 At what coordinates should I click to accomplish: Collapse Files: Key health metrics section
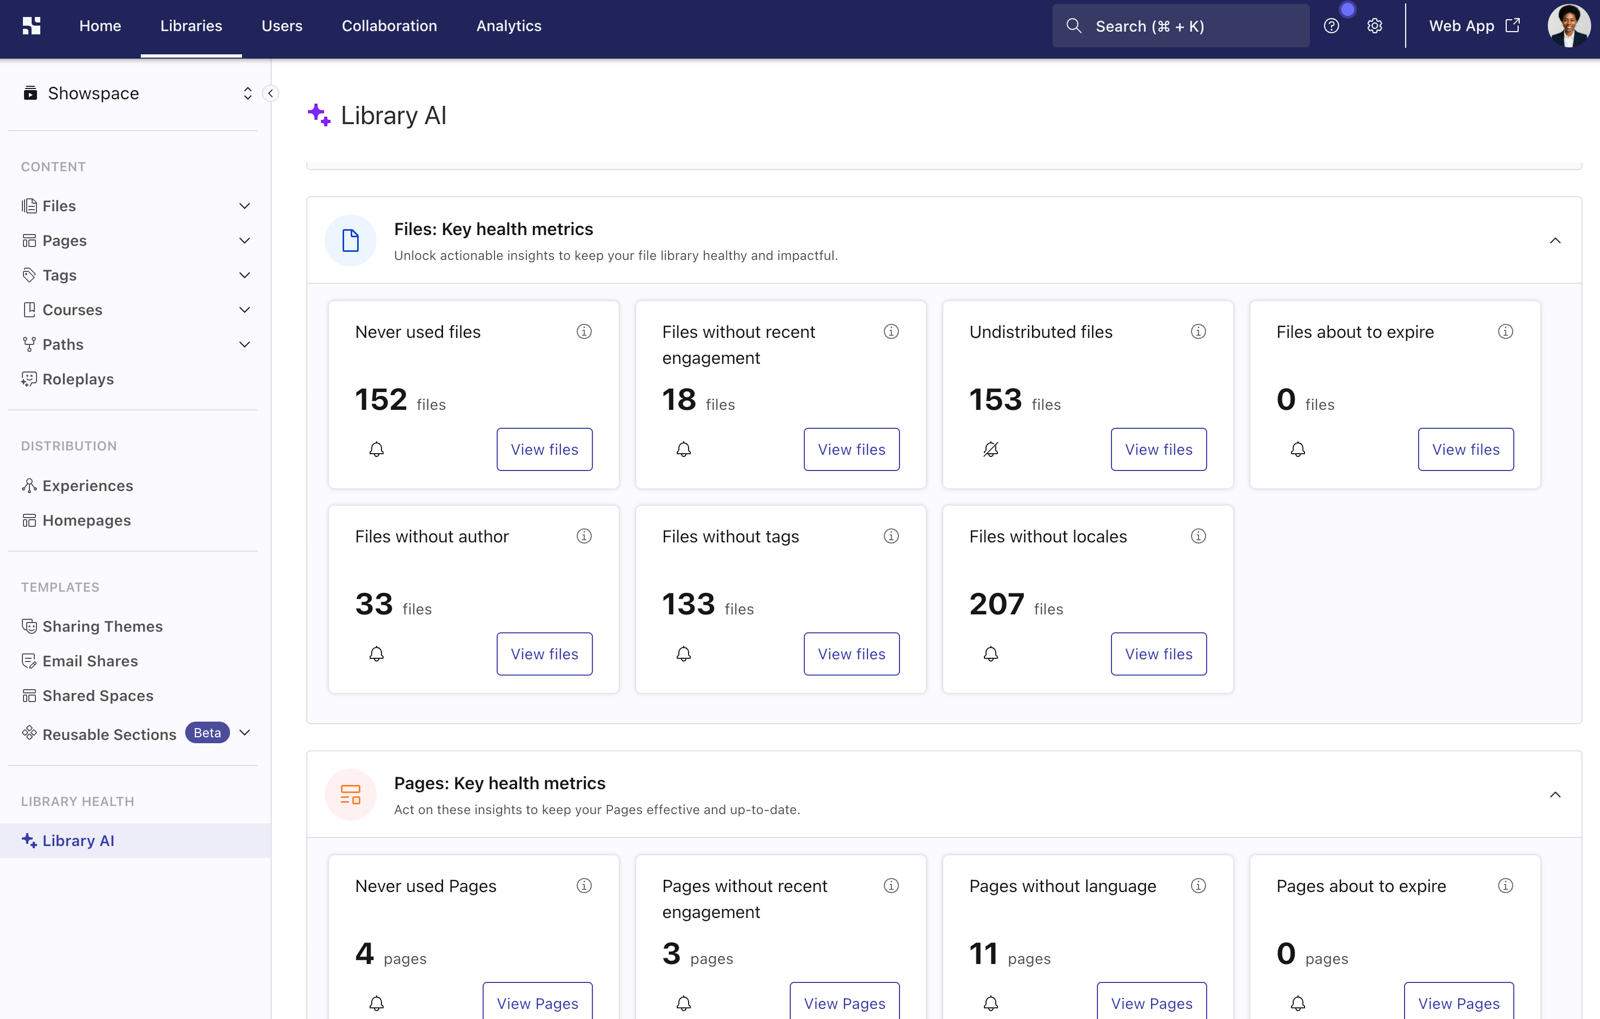[1555, 241]
